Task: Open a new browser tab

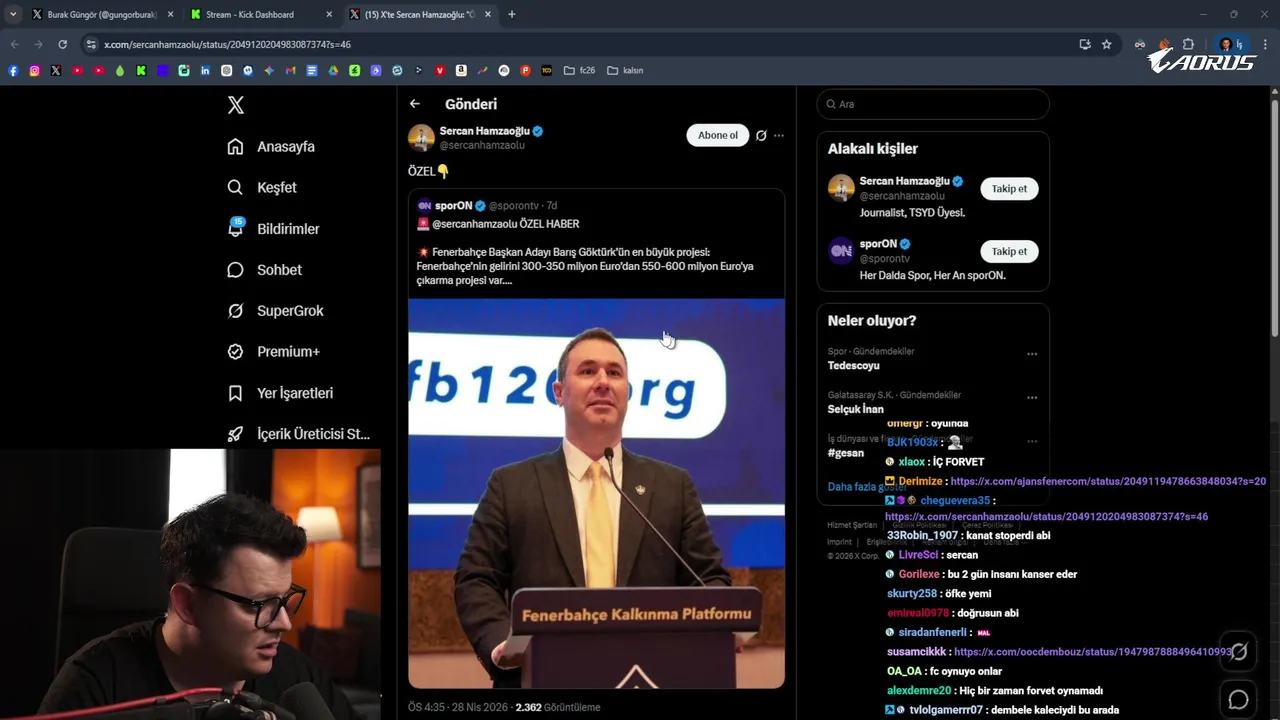Action: (x=512, y=15)
